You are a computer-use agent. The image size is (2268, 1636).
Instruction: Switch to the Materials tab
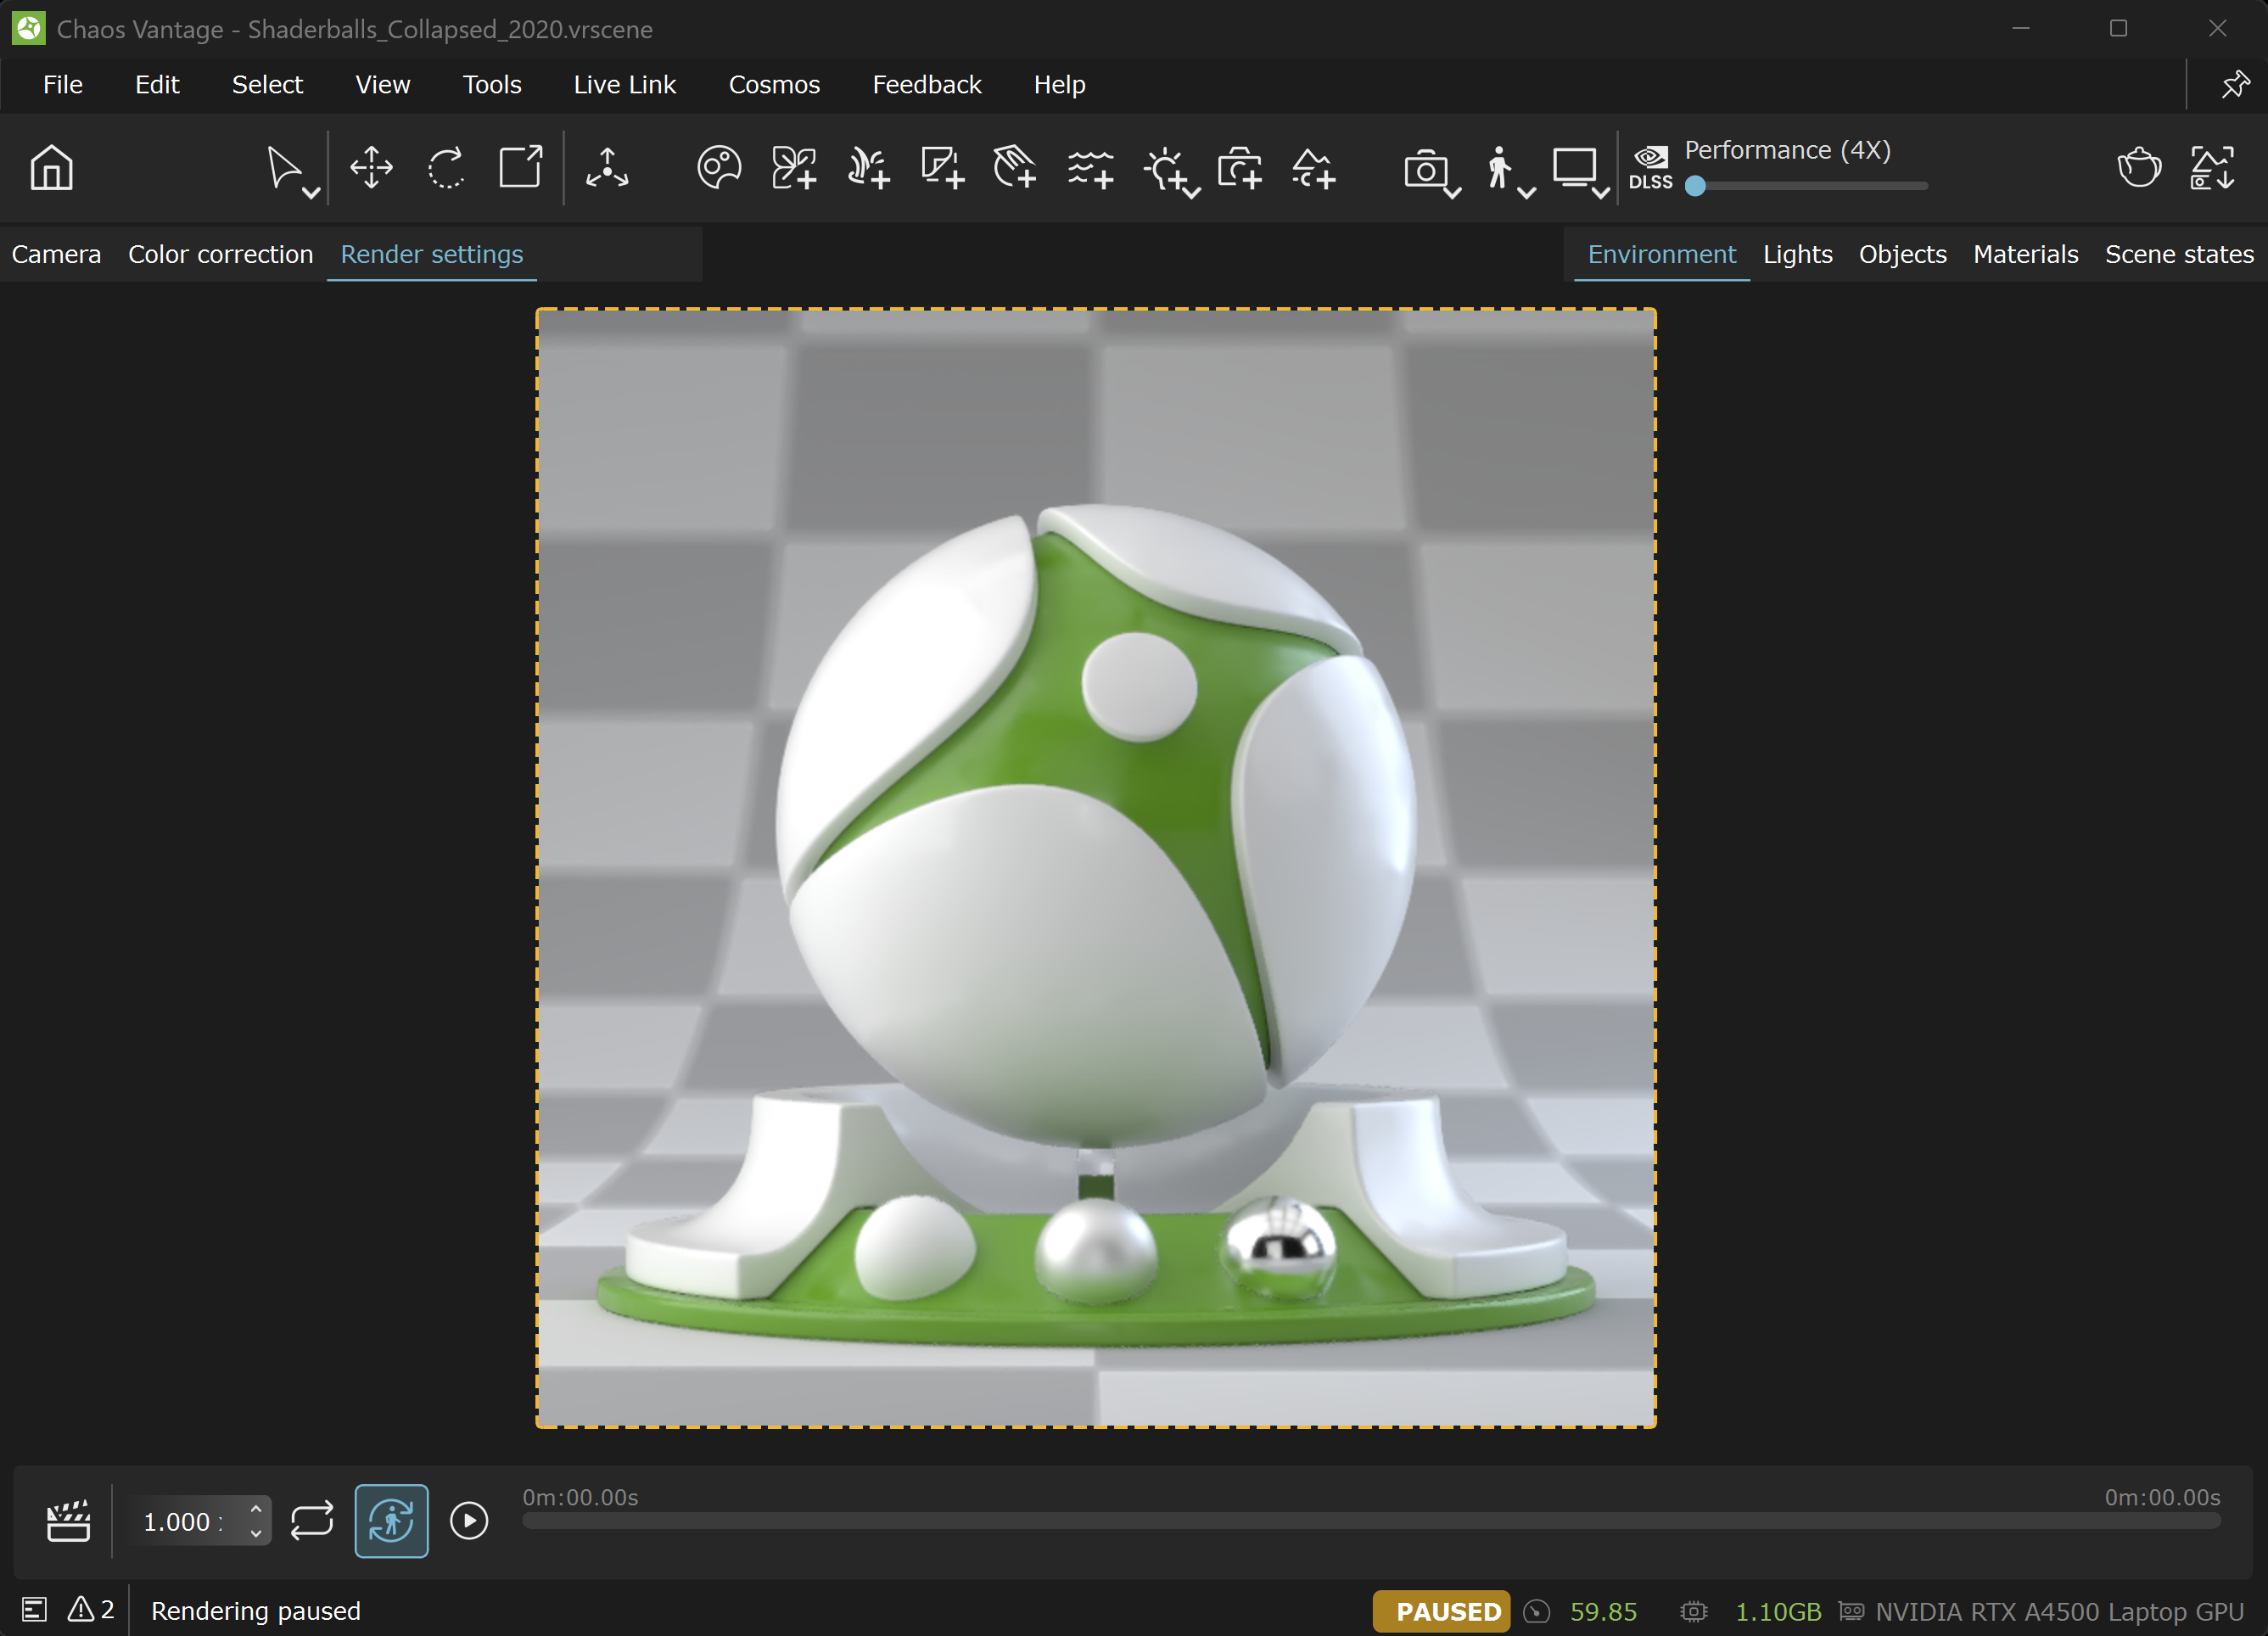click(x=2025, y=254)
